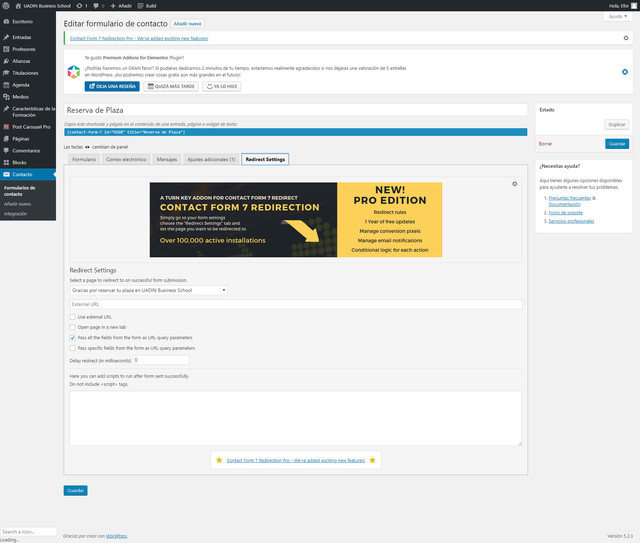The width and height of the screenshot is (640, 543).
Task: Click Premium Addons plugin logo
Action: coord(74,72)
